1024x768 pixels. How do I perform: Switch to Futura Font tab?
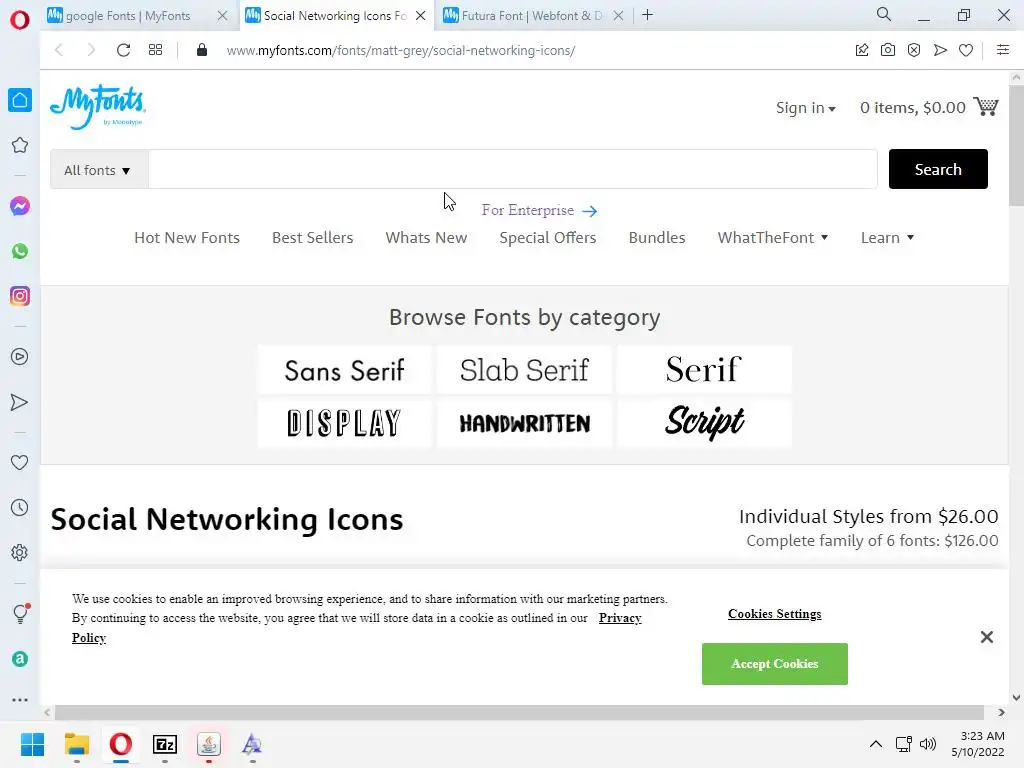tap(530, 16)
